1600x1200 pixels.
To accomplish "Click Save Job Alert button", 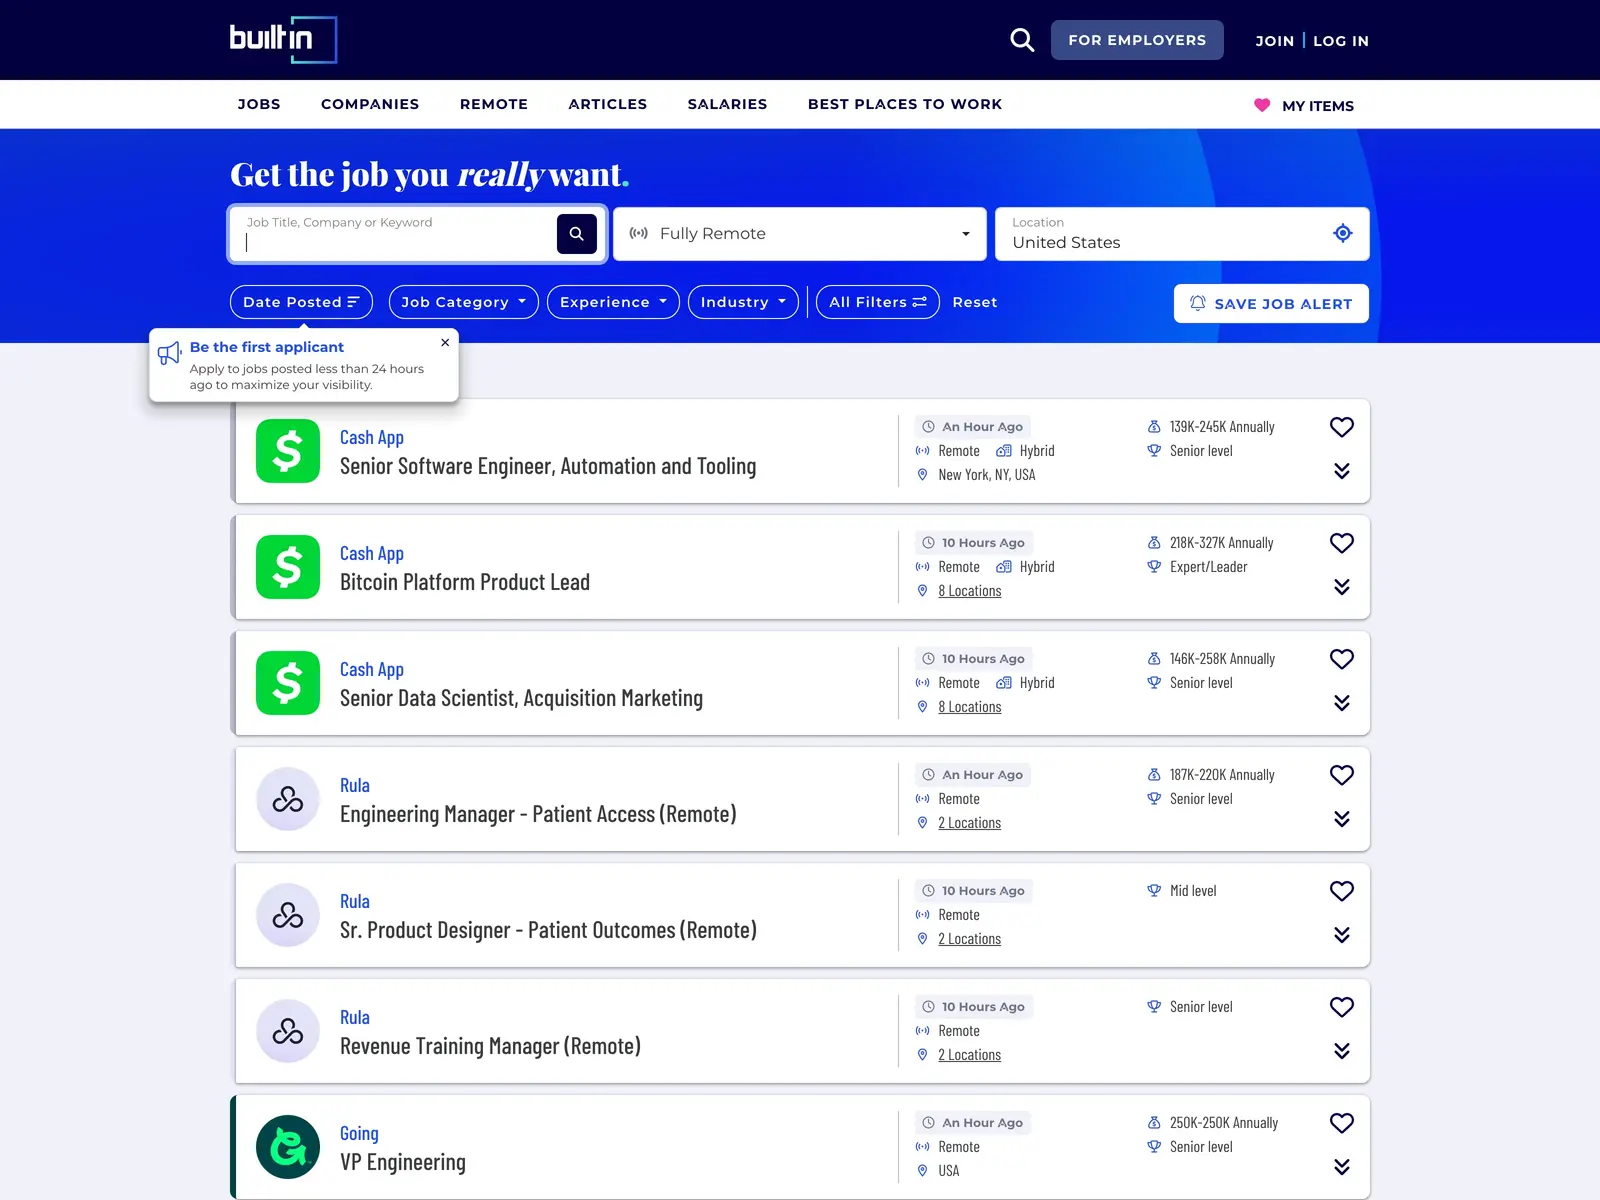I will click(1271, 304).
